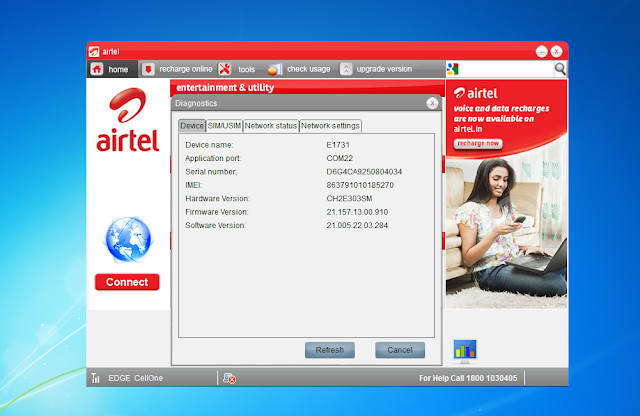Click the Cancel button
Screen dimensions: 640x416
(400, 350)
